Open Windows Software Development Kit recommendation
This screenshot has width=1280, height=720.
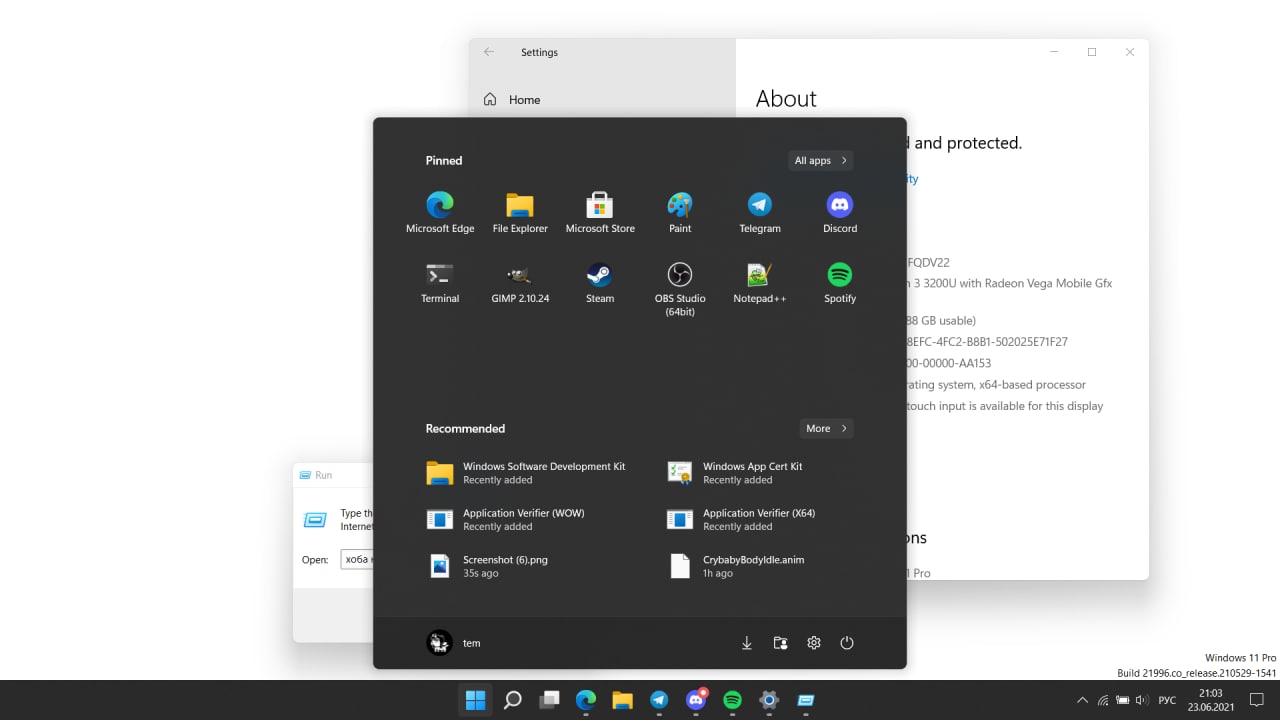527,473
